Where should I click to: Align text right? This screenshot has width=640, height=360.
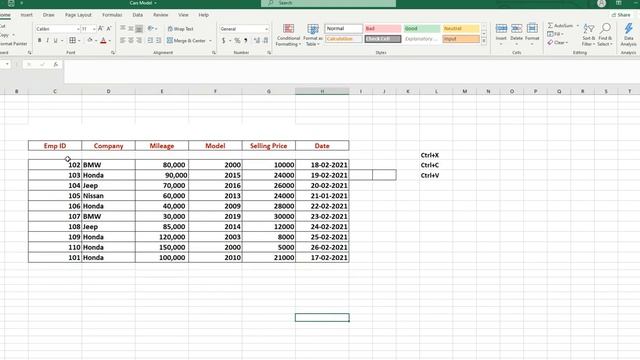[139, 40]
